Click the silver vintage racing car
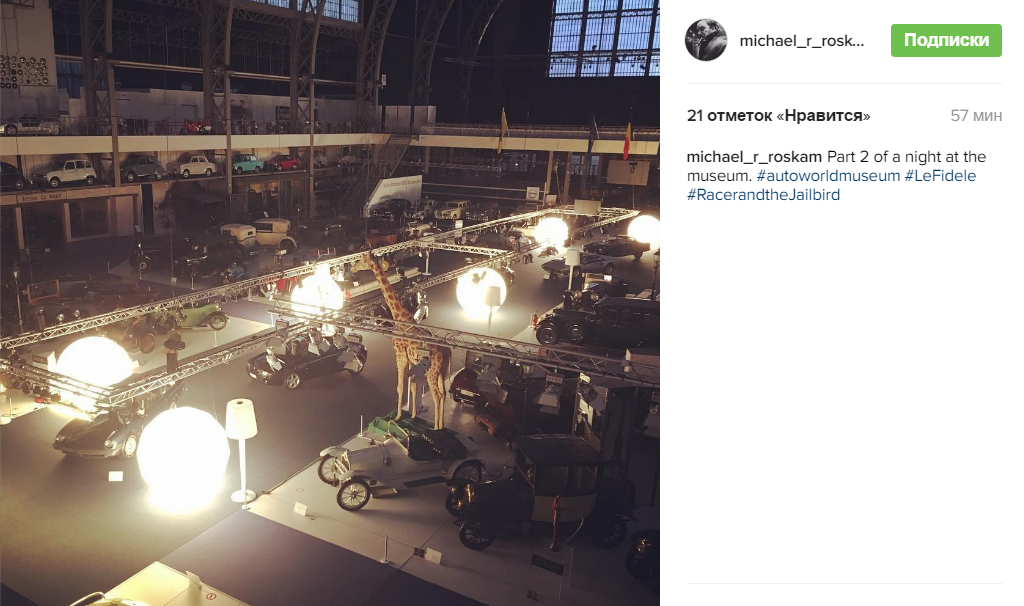Image resolution: width=1024 pixels, height=606 pixels. click(x=400, y=460)
